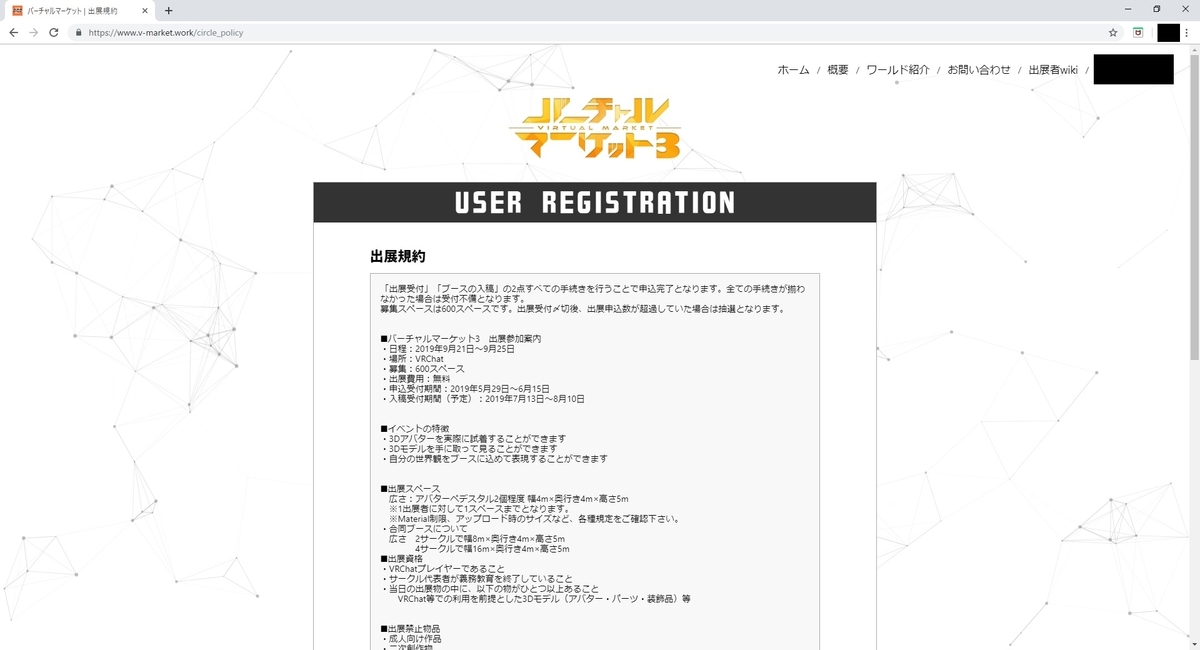1200x650 pixels.
Task: Open a new browser tab
Action: pyautogui.click(x=168, y=10)
